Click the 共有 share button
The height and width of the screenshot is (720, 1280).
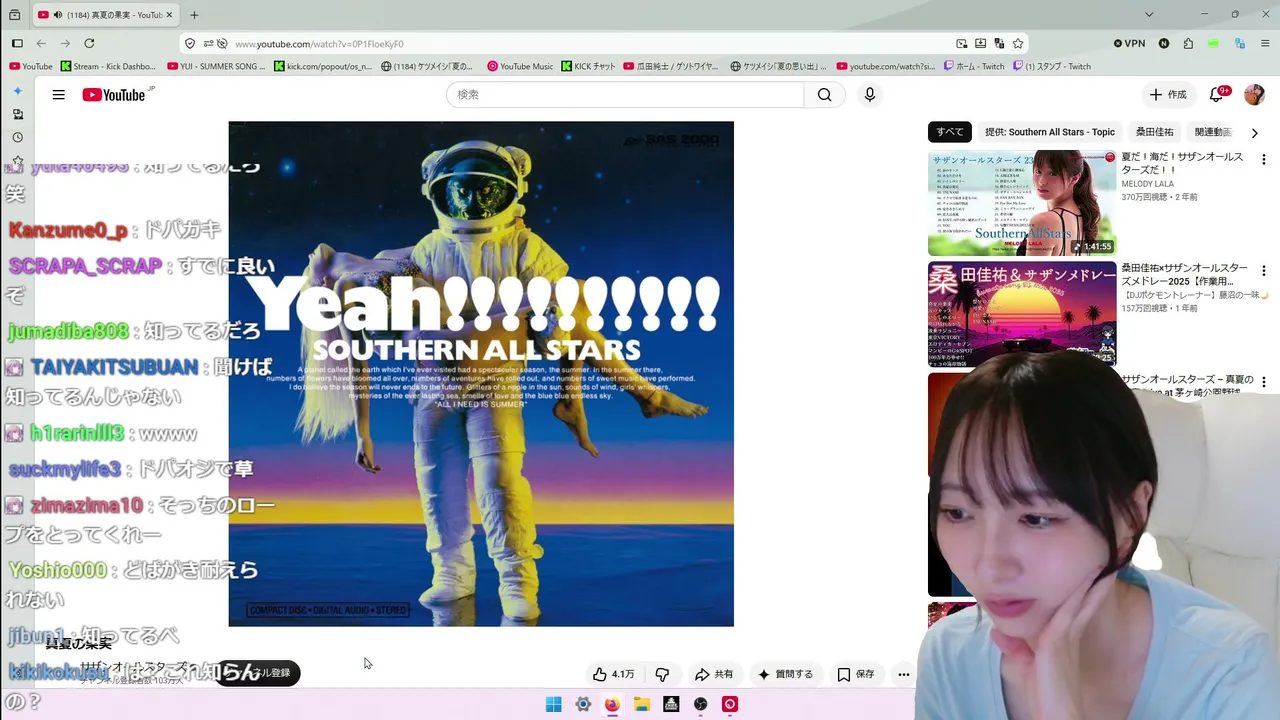(x=714, y=674)
